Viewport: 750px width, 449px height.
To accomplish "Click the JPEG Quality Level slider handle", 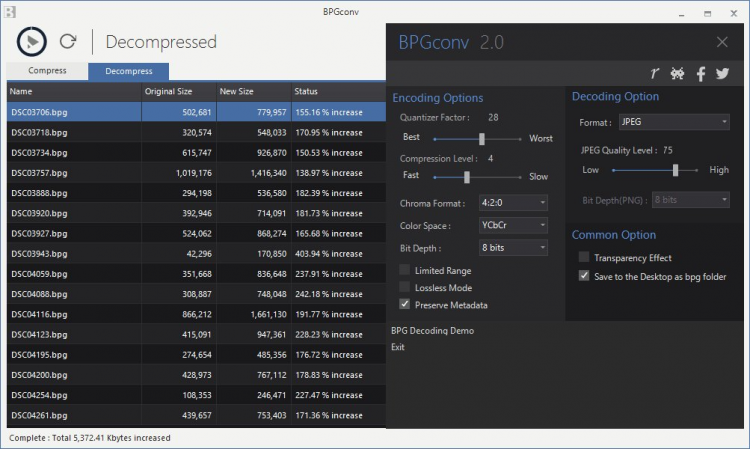I will [x=675, y=170].
